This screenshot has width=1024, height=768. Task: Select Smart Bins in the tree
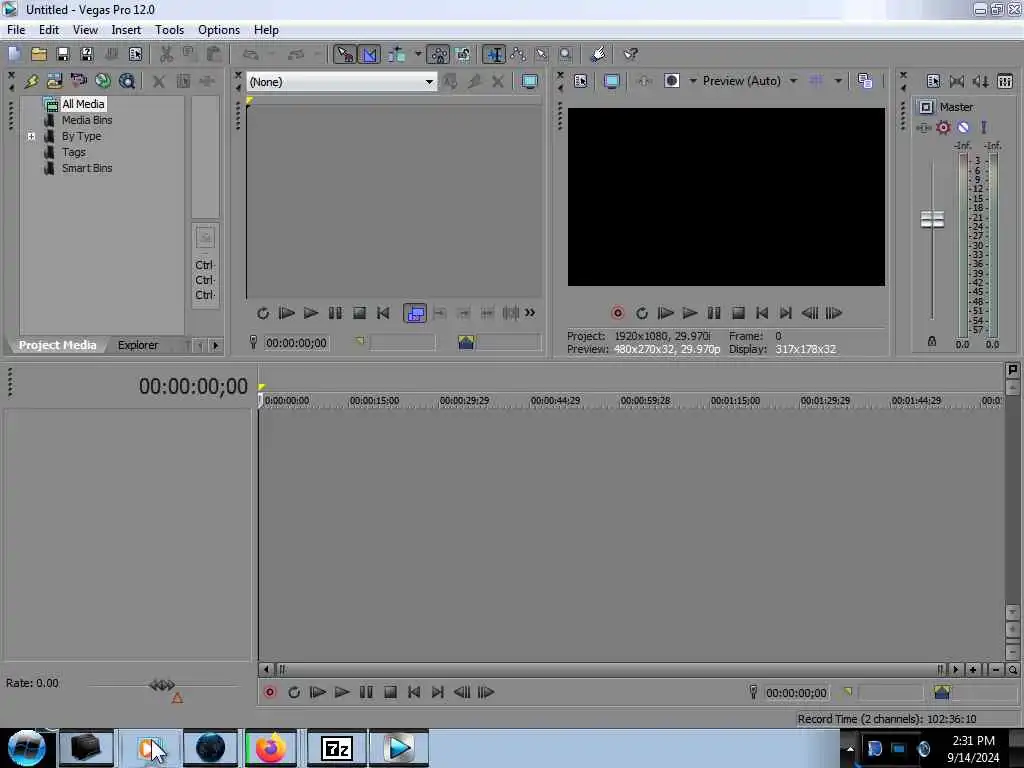(x=87, y=168)
